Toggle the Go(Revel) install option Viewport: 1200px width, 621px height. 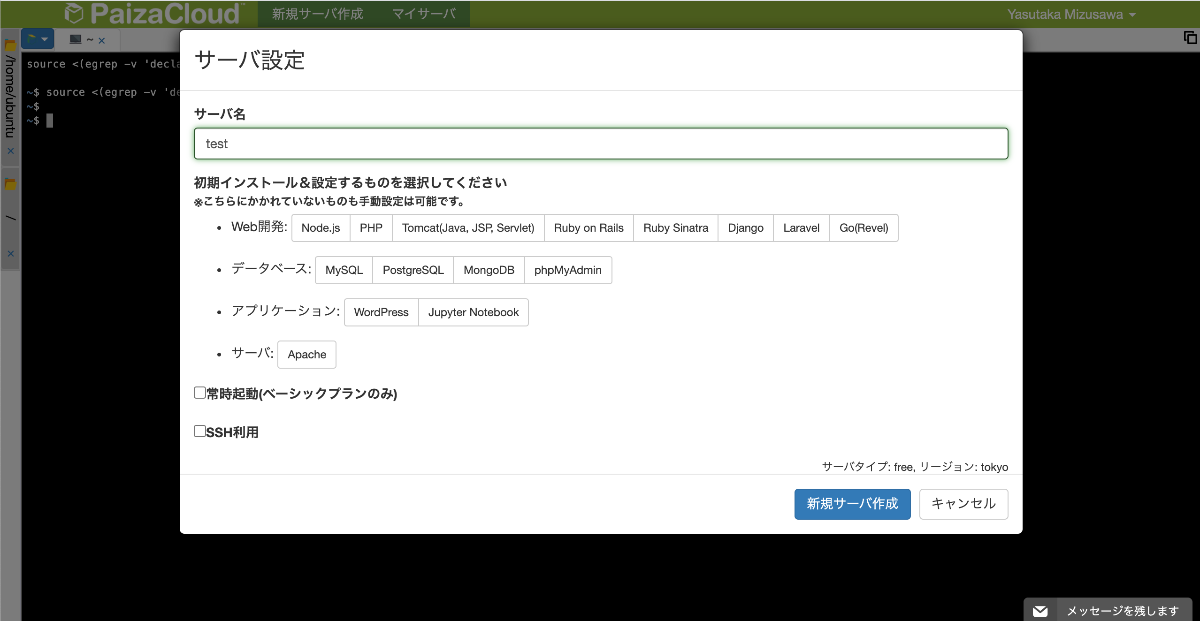[x=864, y=228]
